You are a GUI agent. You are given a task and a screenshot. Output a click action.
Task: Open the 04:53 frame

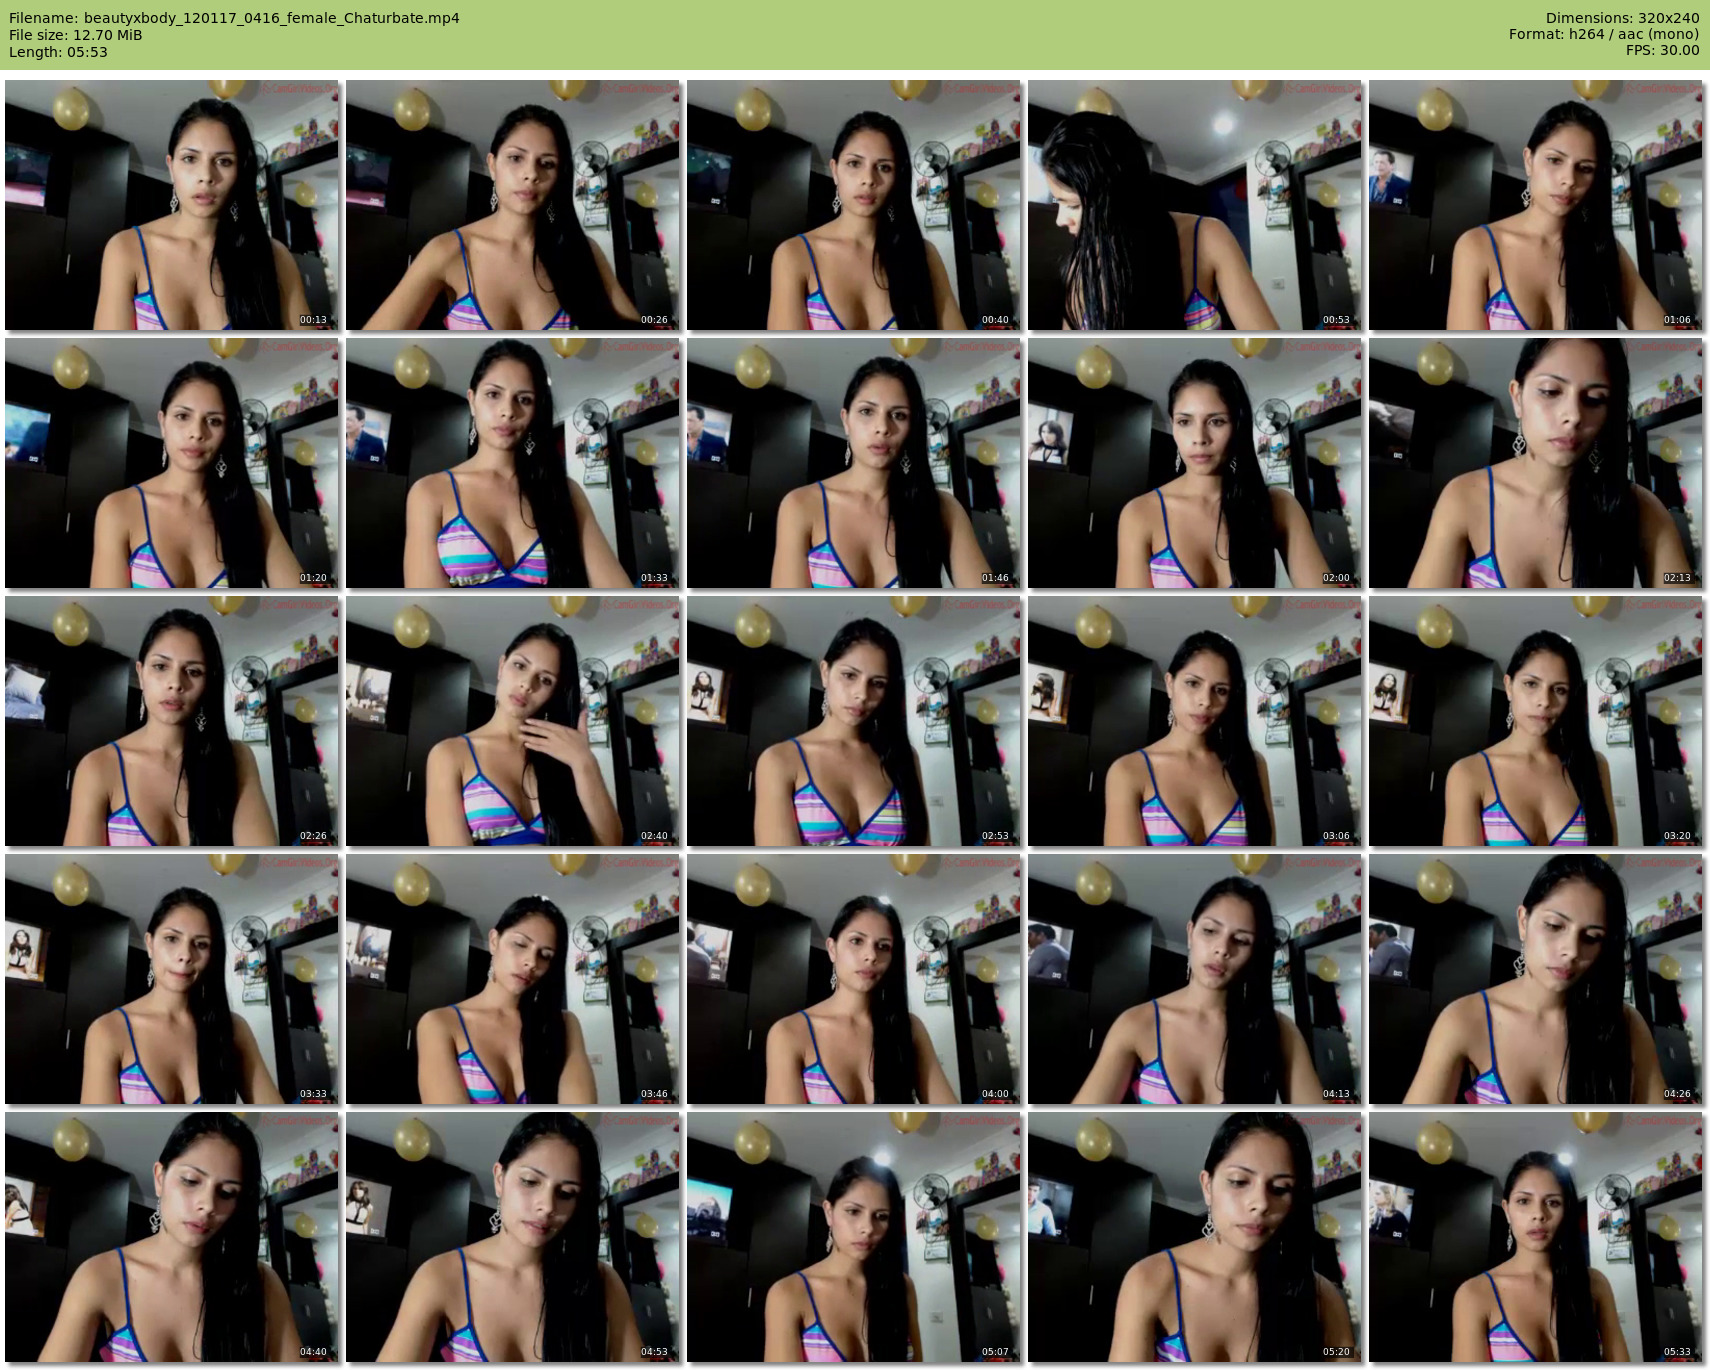pyautogui.click(x=513, y=1237)
